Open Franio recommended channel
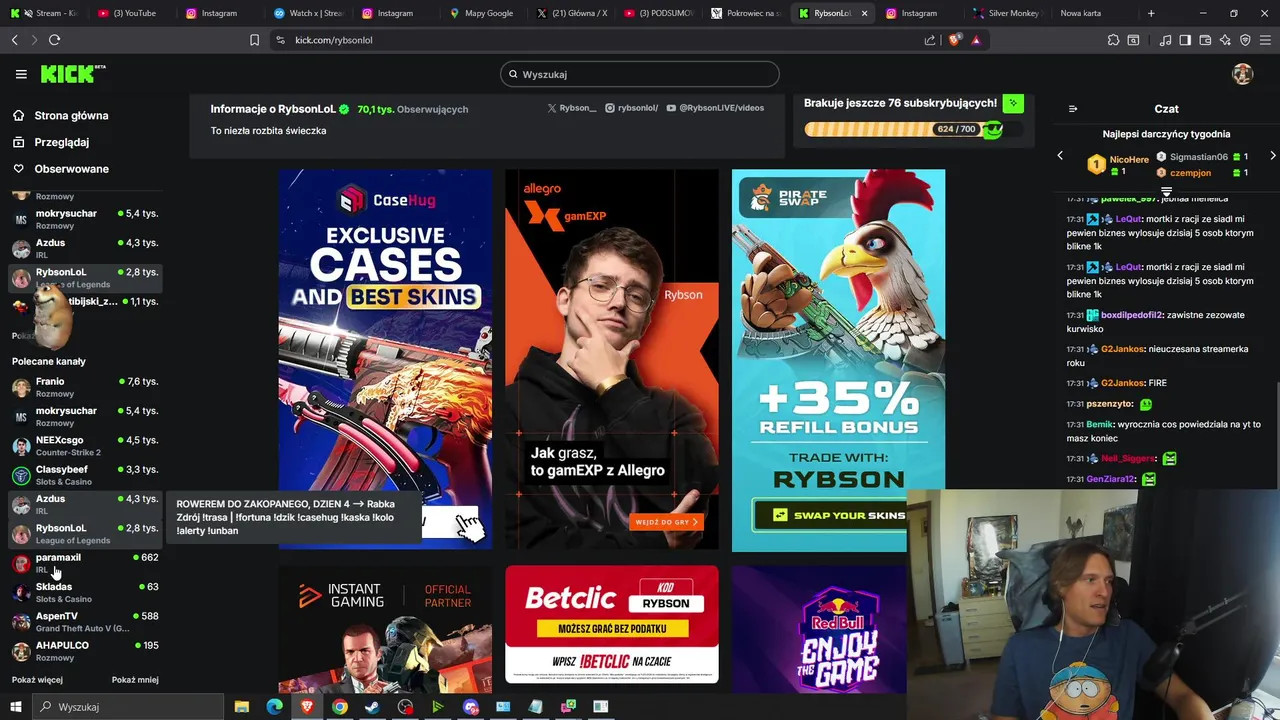 click(x=84, y=387)
